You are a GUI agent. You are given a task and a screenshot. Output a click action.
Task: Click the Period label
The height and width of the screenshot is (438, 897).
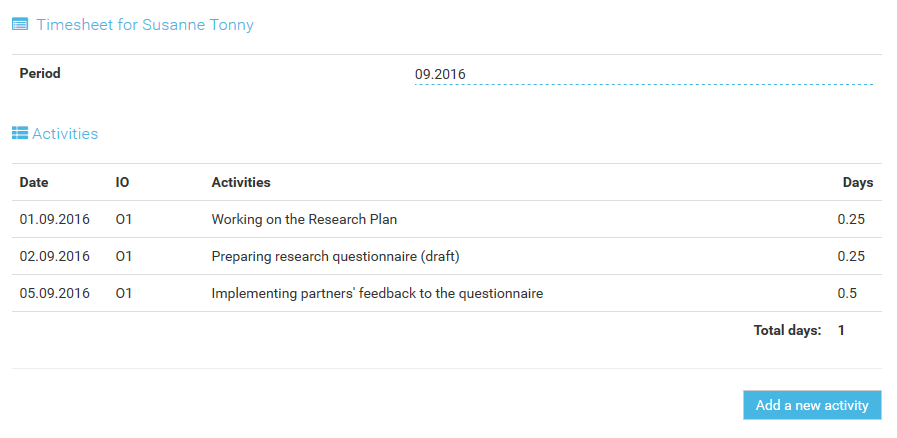click(x=40, y=73)
